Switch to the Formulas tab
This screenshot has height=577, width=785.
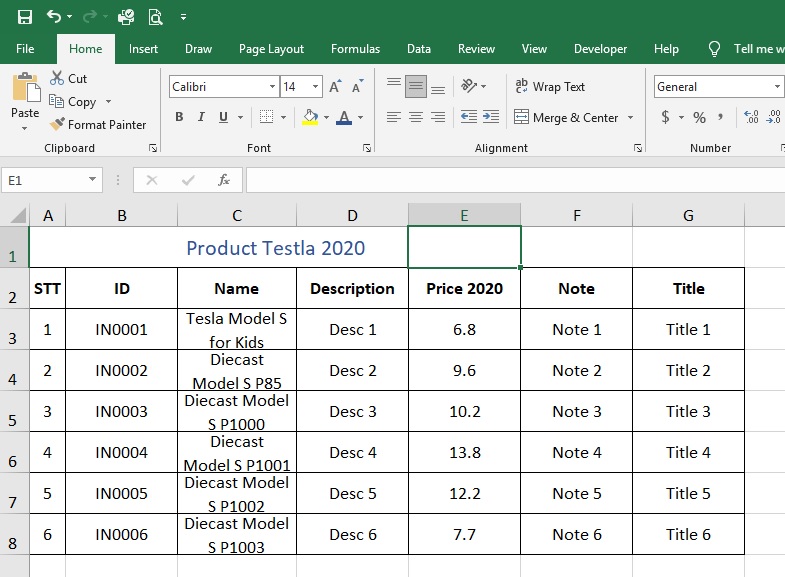(355, 49)
